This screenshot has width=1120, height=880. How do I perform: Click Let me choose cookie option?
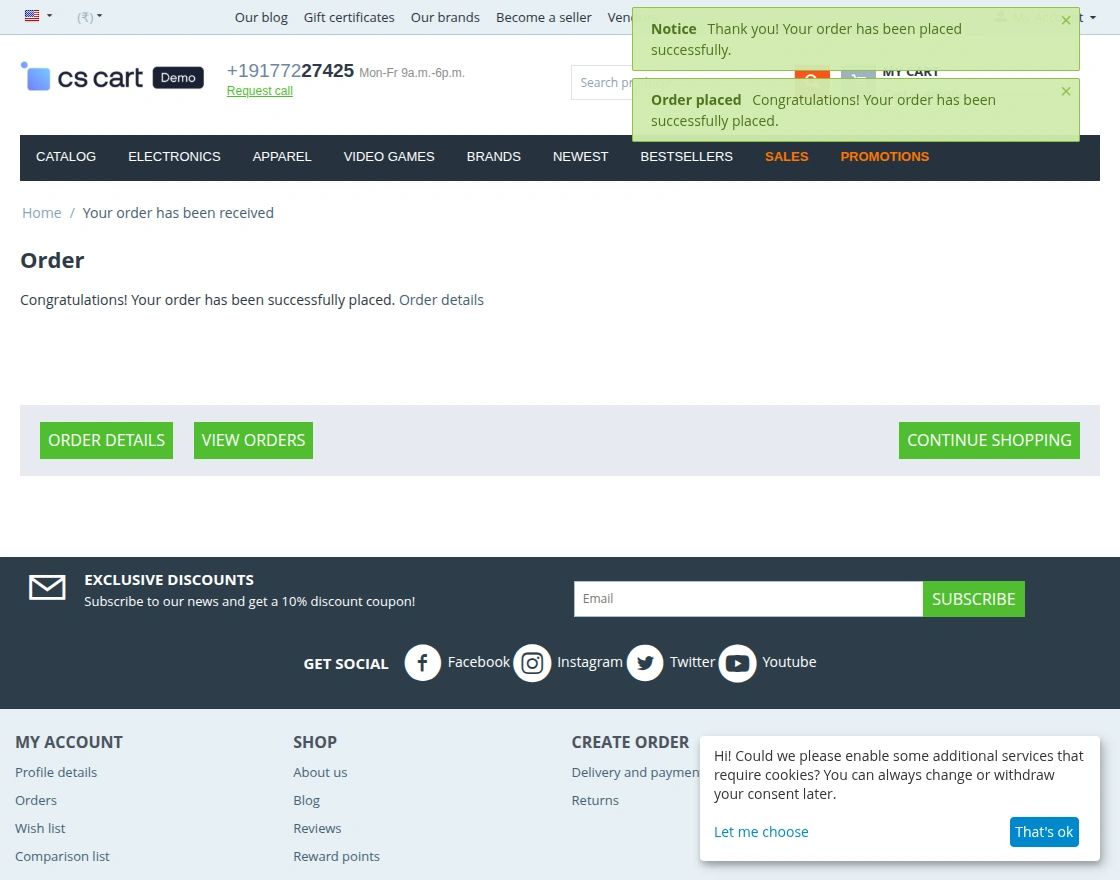(761, 831)
